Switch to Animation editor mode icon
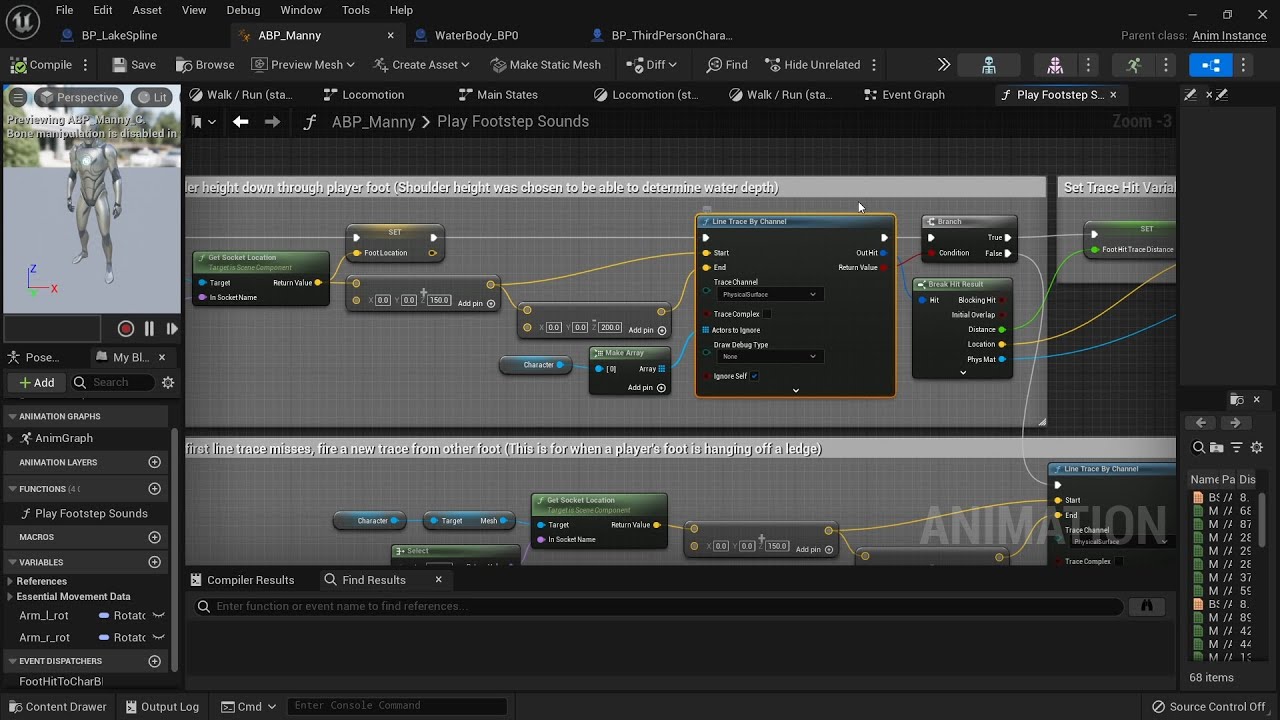This screenshot has width=1280, height=720. coord(1133,65)
